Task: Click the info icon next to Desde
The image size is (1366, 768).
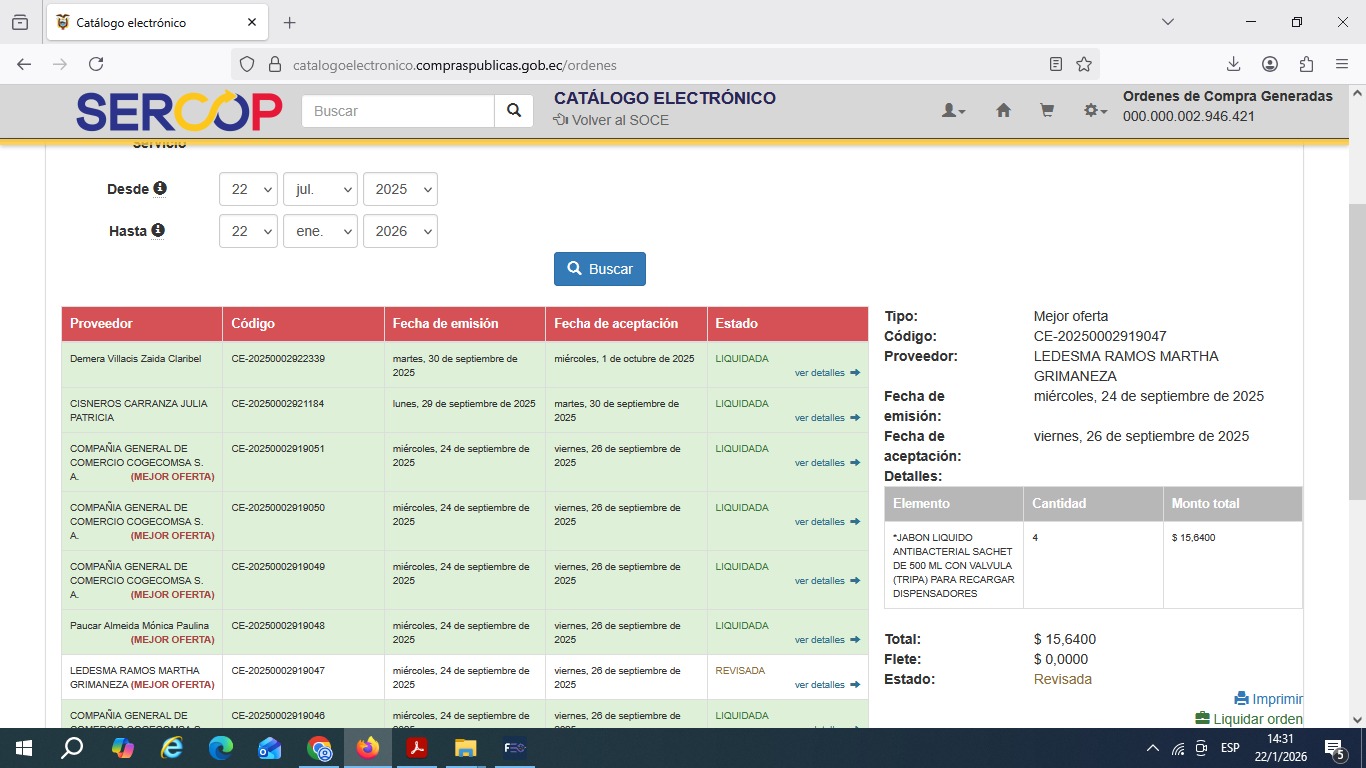Action: pos(160,188)
